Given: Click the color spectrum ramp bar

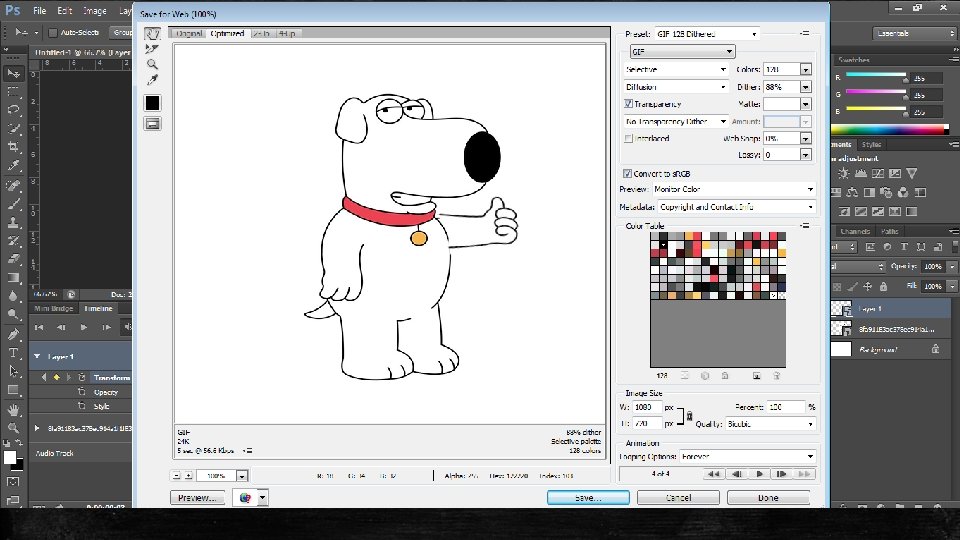Looking at the screenshot, I should [x=889, y=129].
